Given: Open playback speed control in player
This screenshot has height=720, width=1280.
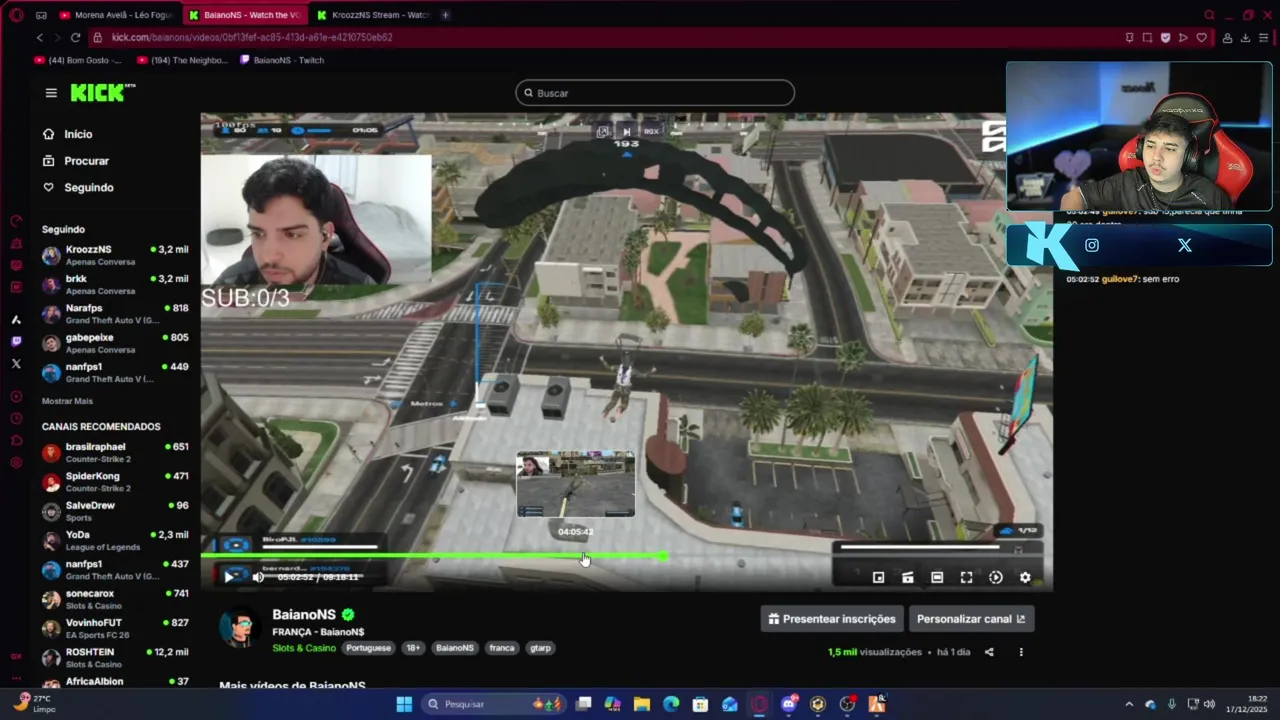Looking at the screenshot, I should (x=996, y=577).
